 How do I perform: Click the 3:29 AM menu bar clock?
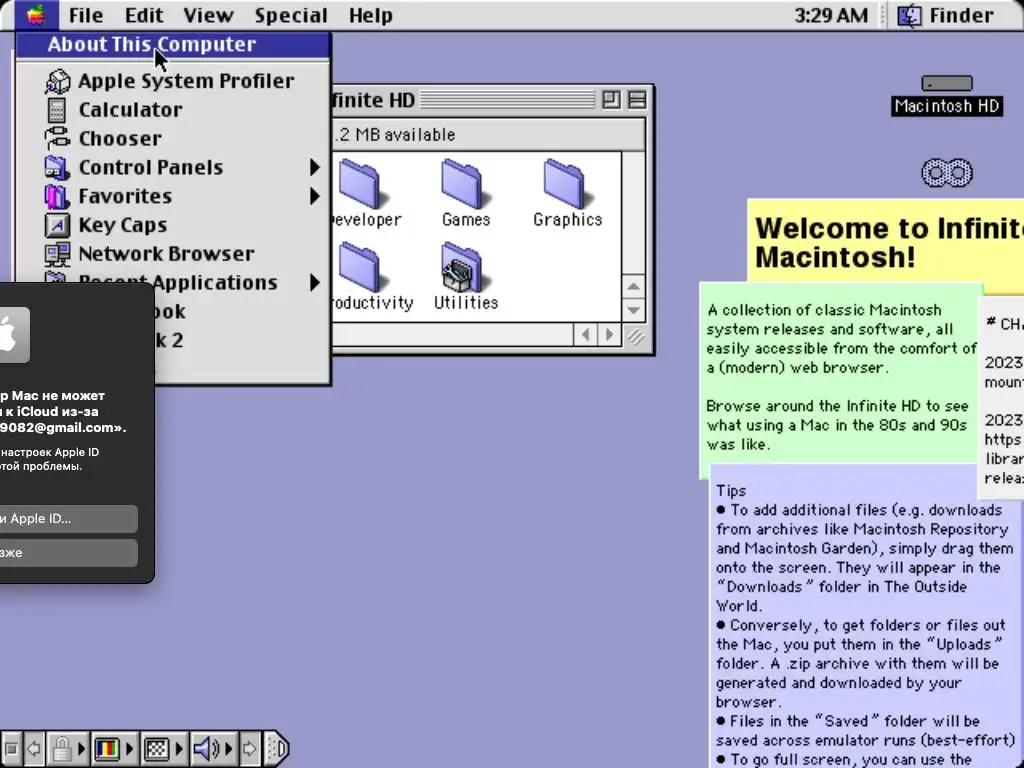point(831,15)
